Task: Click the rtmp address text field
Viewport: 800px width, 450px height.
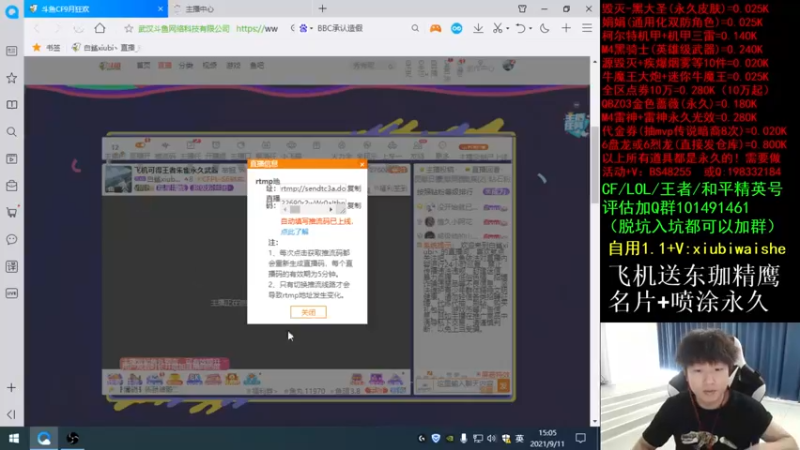Action: coord(313,188)
